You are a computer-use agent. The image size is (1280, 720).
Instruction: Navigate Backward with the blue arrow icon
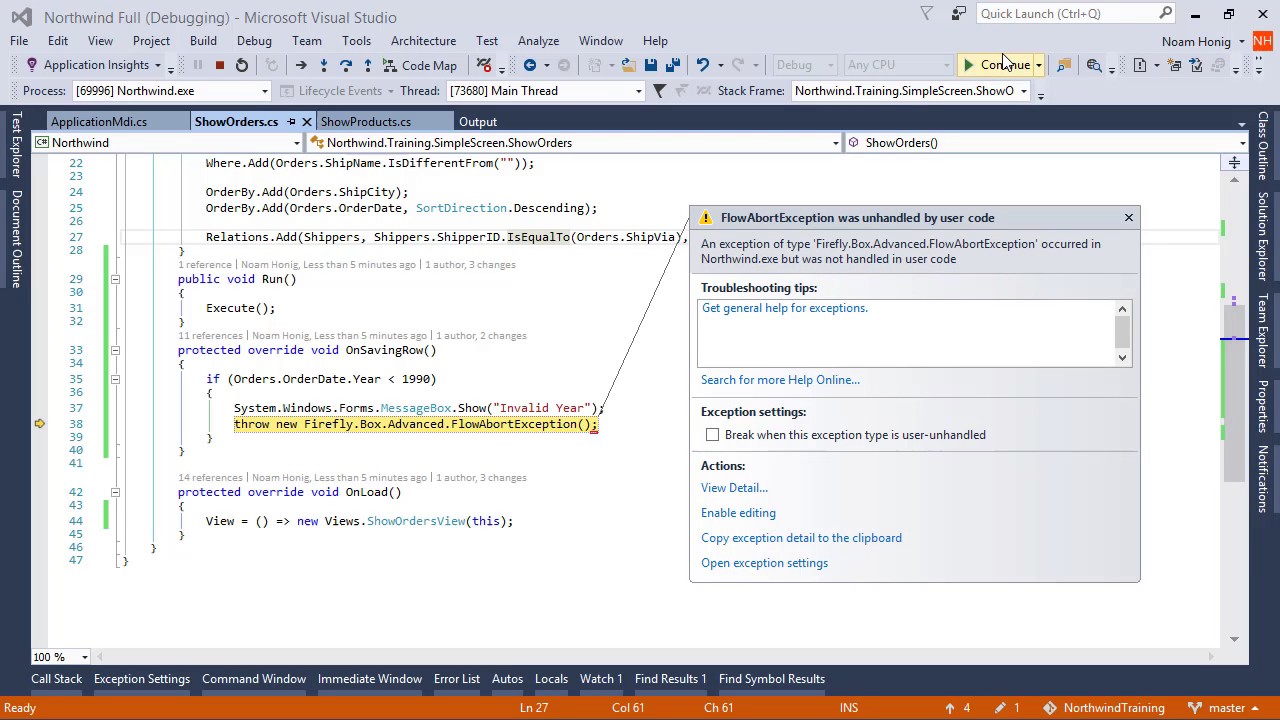(x=530, y=65)
